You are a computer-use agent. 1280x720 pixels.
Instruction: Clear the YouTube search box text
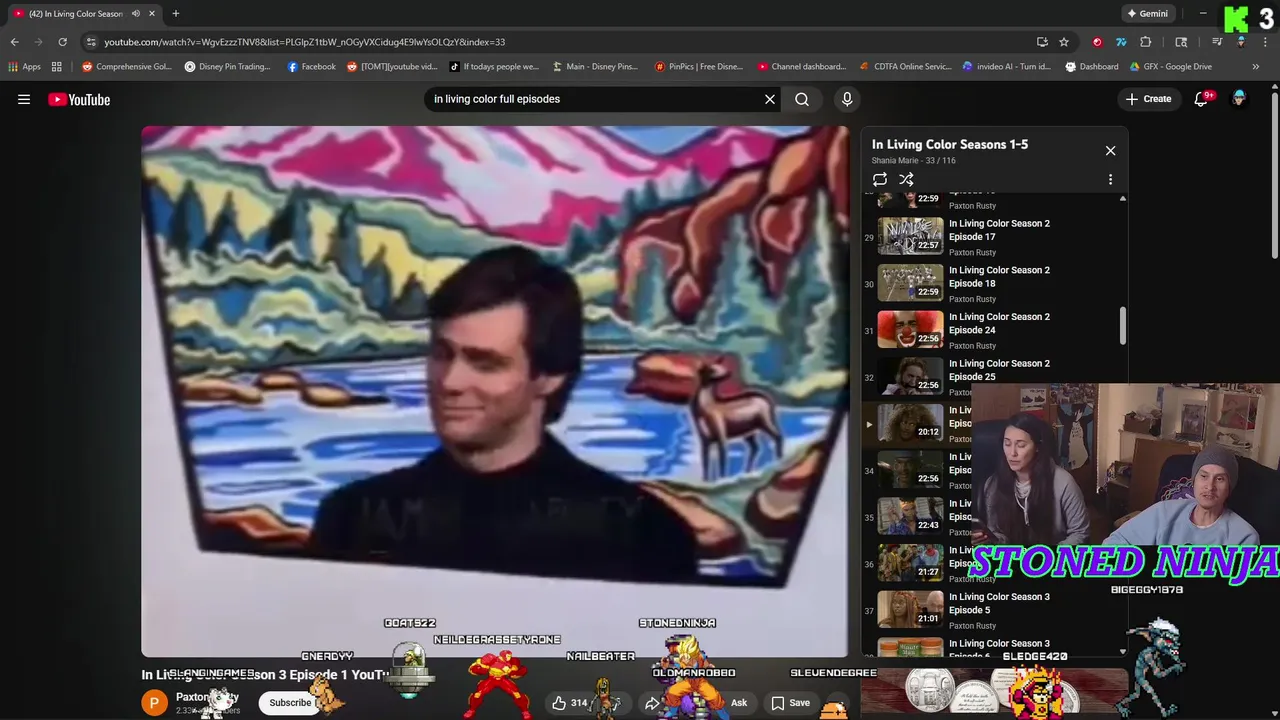tap(769, 99)
